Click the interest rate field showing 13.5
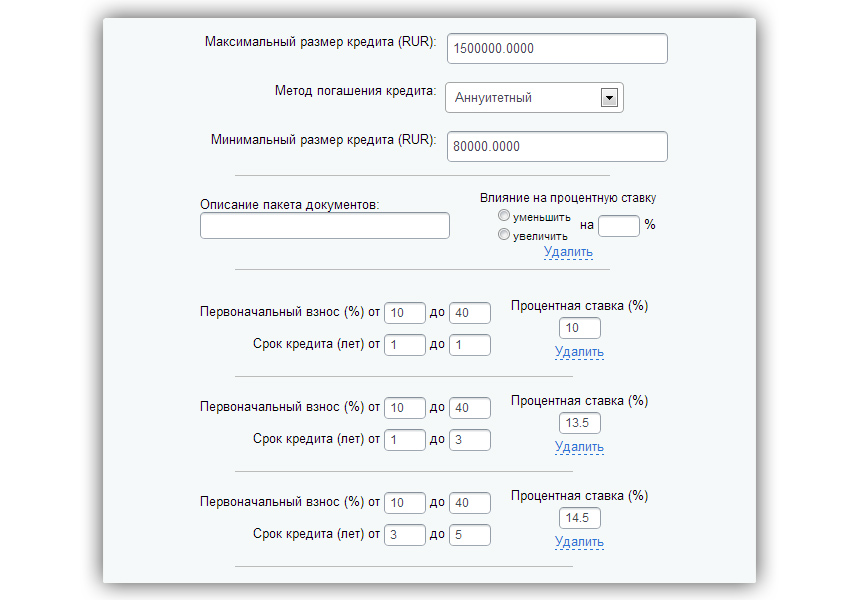859x600 pixels. pos(580,423)
